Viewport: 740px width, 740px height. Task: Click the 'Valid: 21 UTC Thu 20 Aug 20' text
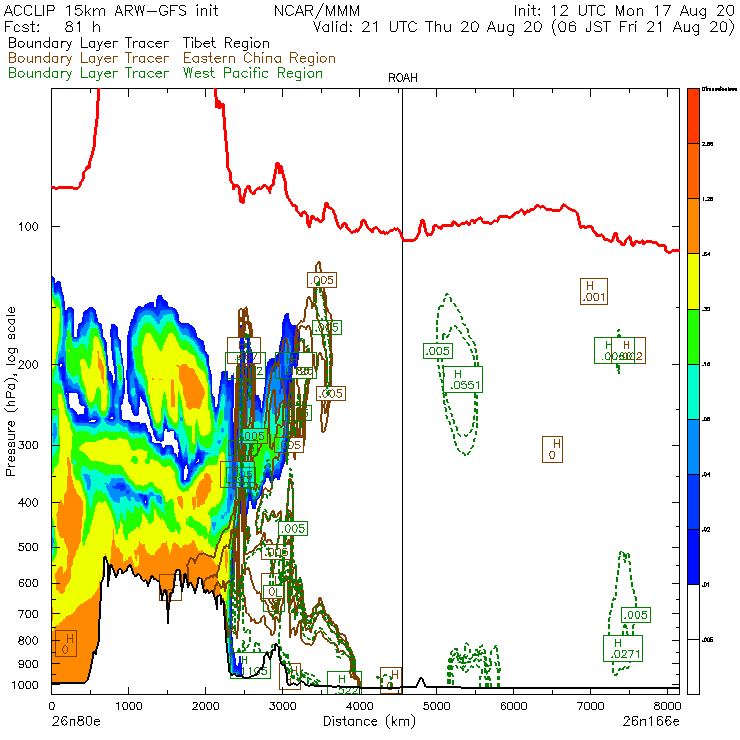(x=428, y=26)
